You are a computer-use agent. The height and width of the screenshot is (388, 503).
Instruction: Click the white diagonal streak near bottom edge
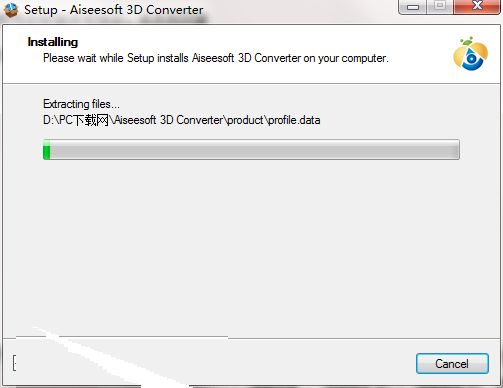pyautogui.click(x=110, y=358)
